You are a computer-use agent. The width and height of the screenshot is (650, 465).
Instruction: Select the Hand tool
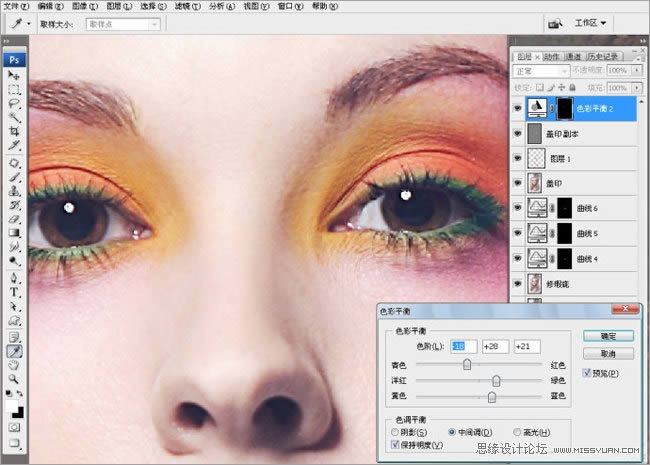click(x=14, y=365)
